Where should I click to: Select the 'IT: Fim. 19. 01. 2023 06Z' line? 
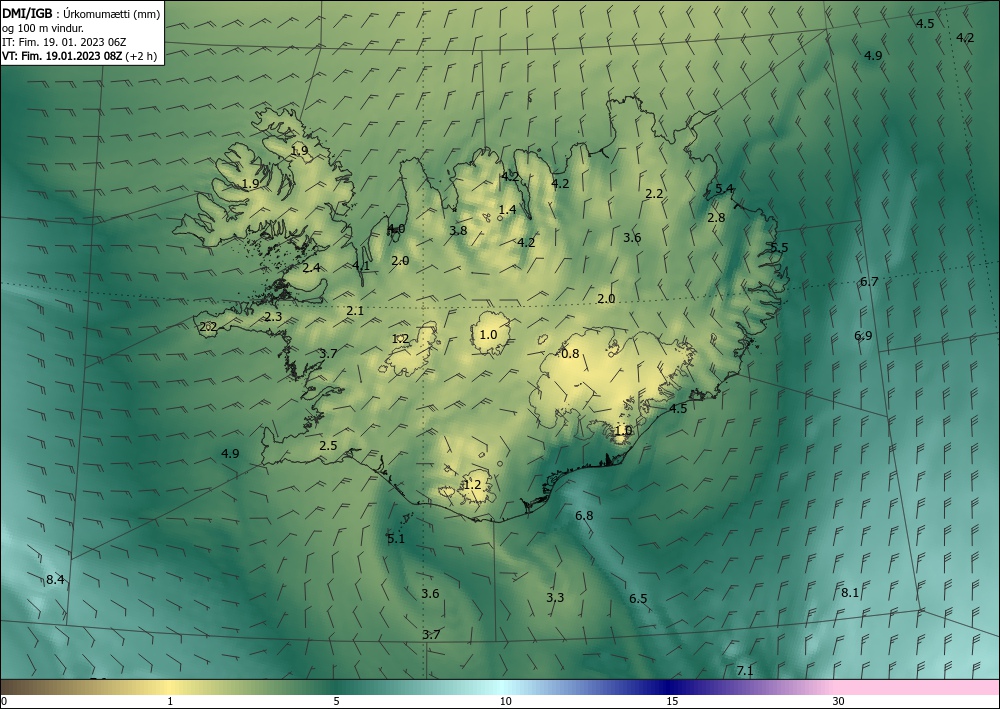tap(64, 42)
